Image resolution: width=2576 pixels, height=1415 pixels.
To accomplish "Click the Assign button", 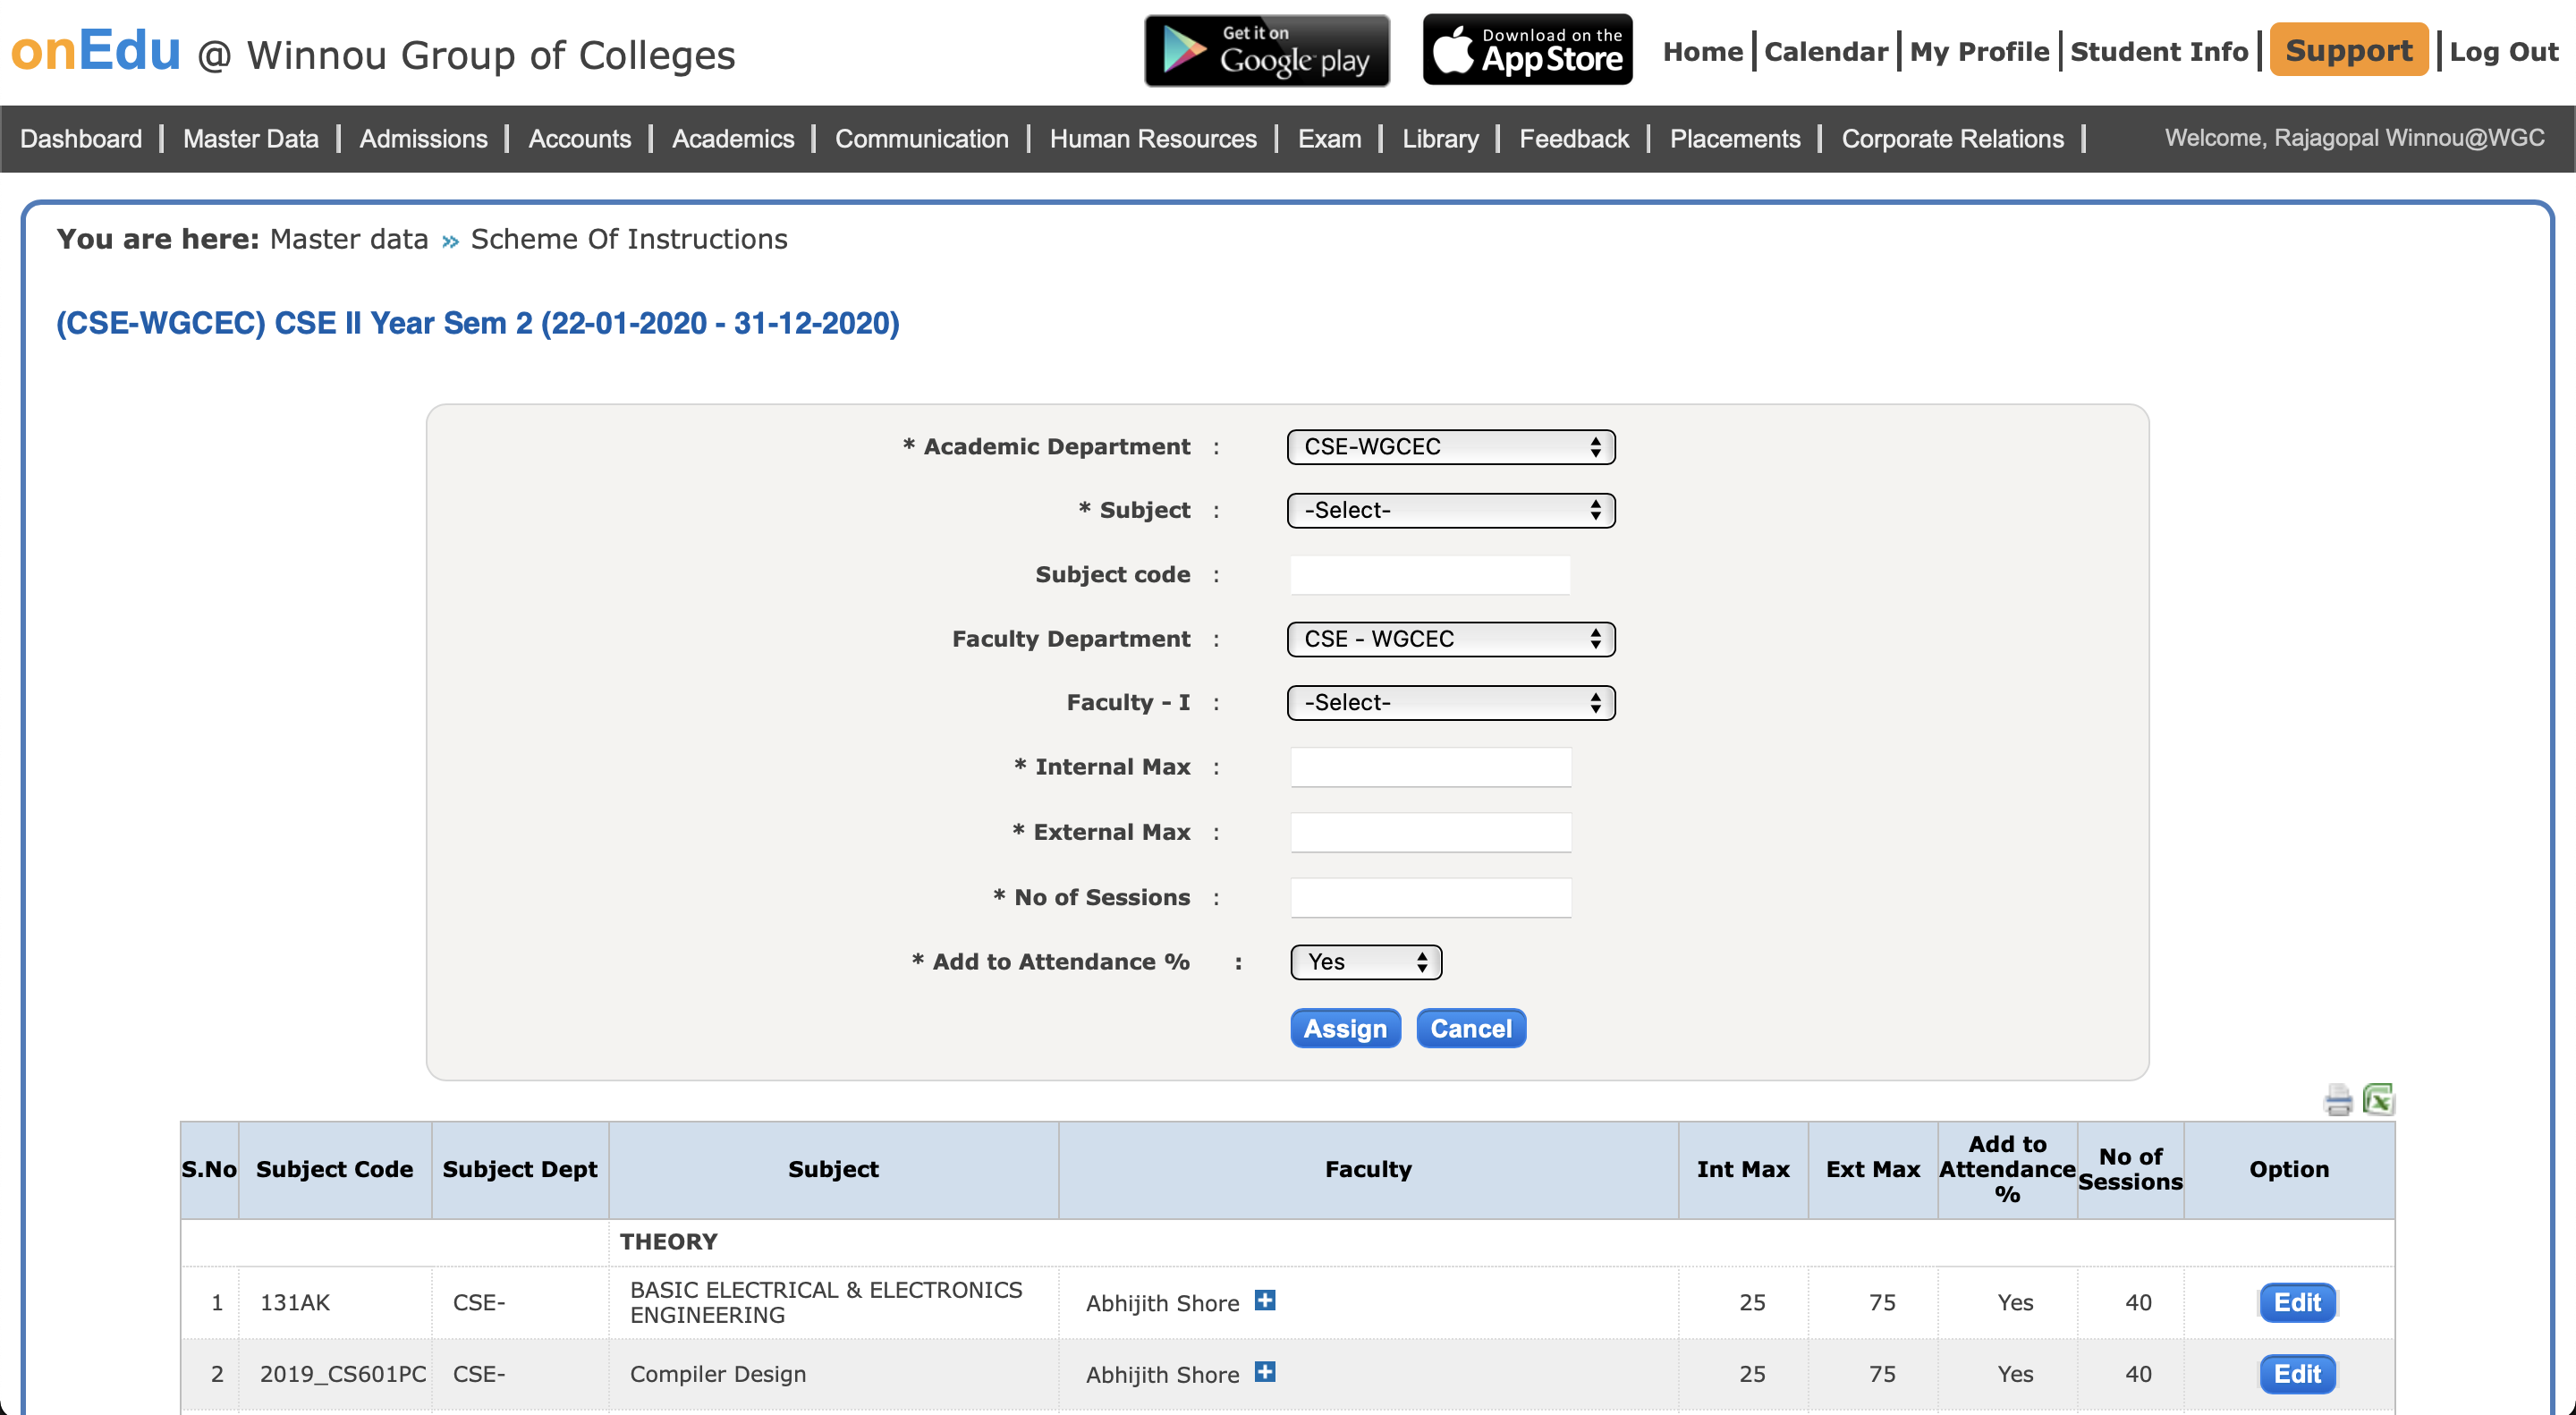I will [1344, 1029].
